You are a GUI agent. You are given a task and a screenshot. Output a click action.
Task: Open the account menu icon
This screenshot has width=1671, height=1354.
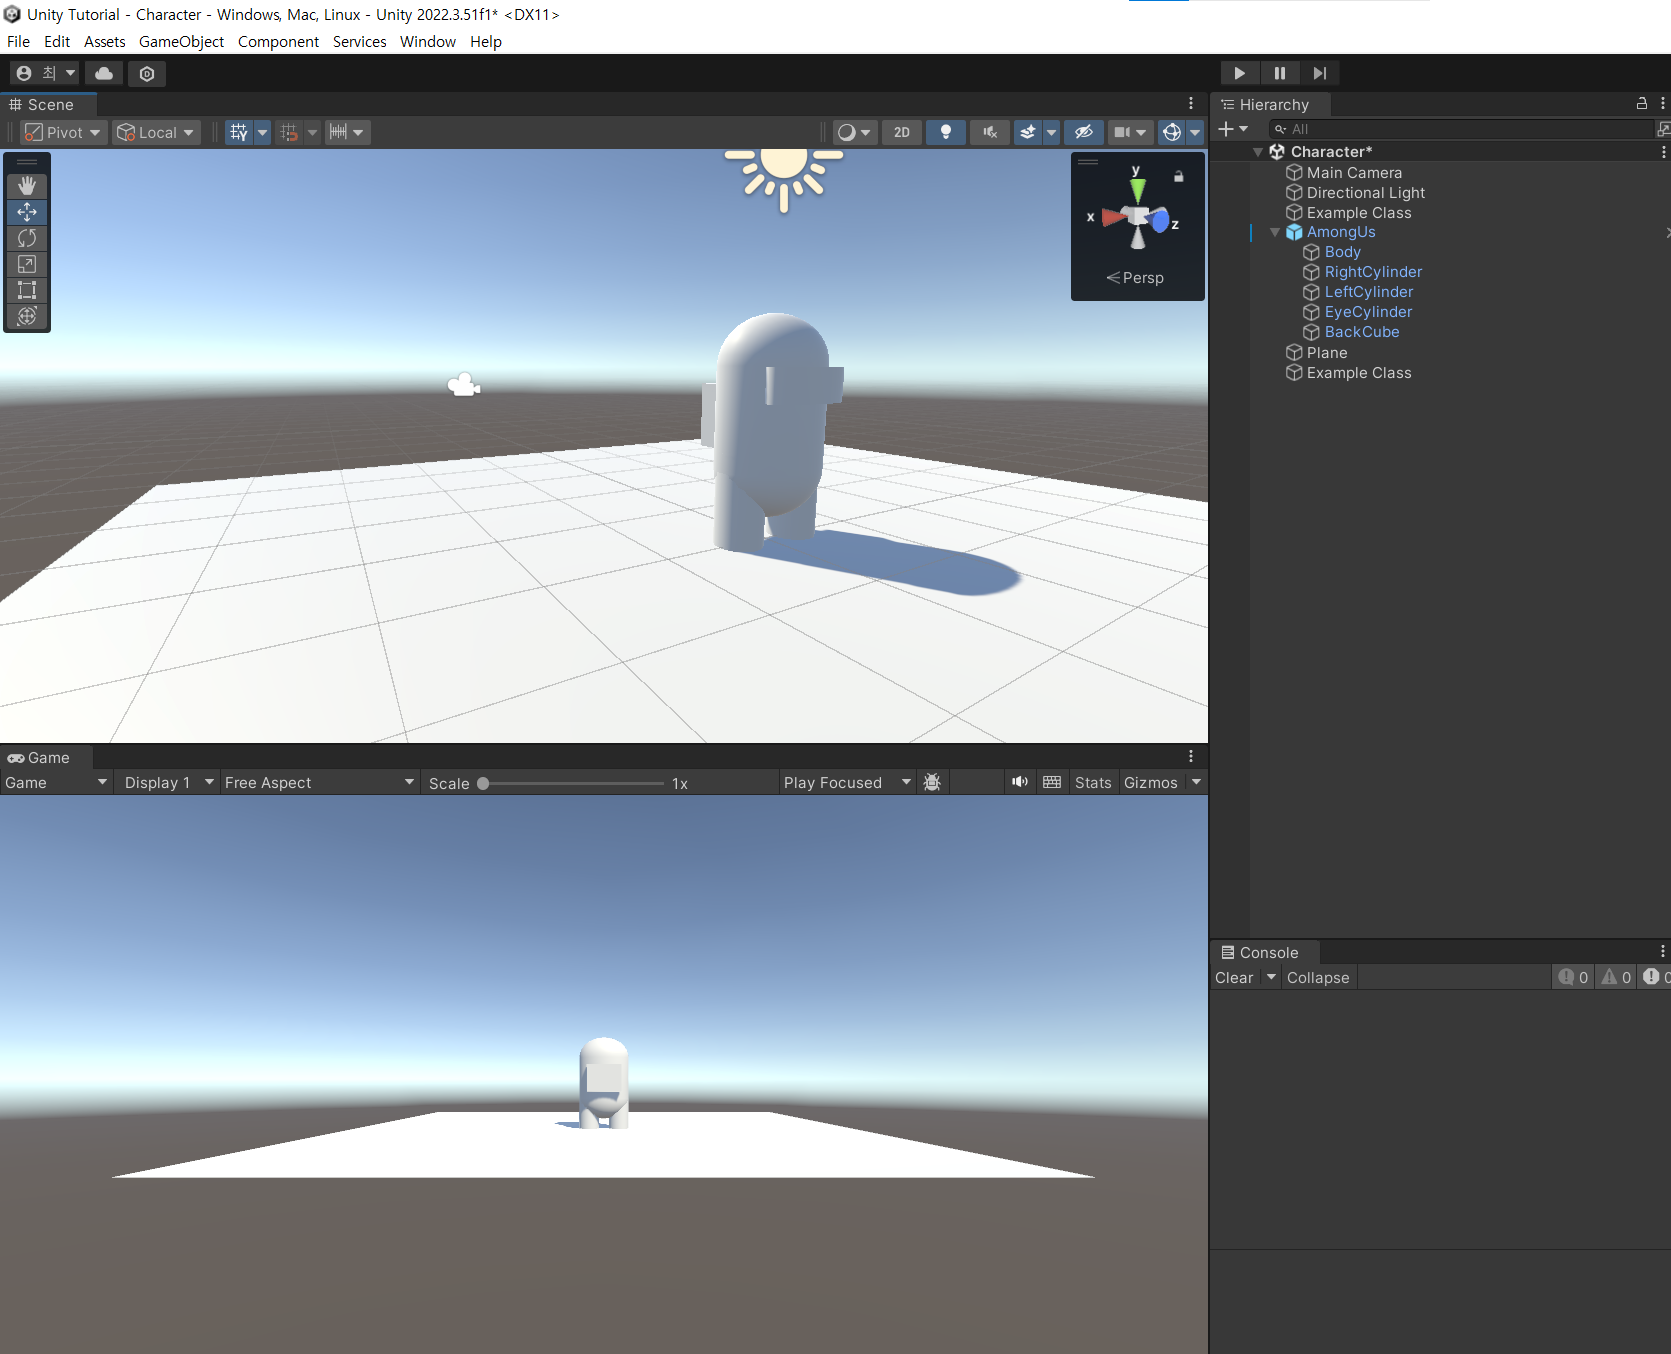click(x=45, y=73)
